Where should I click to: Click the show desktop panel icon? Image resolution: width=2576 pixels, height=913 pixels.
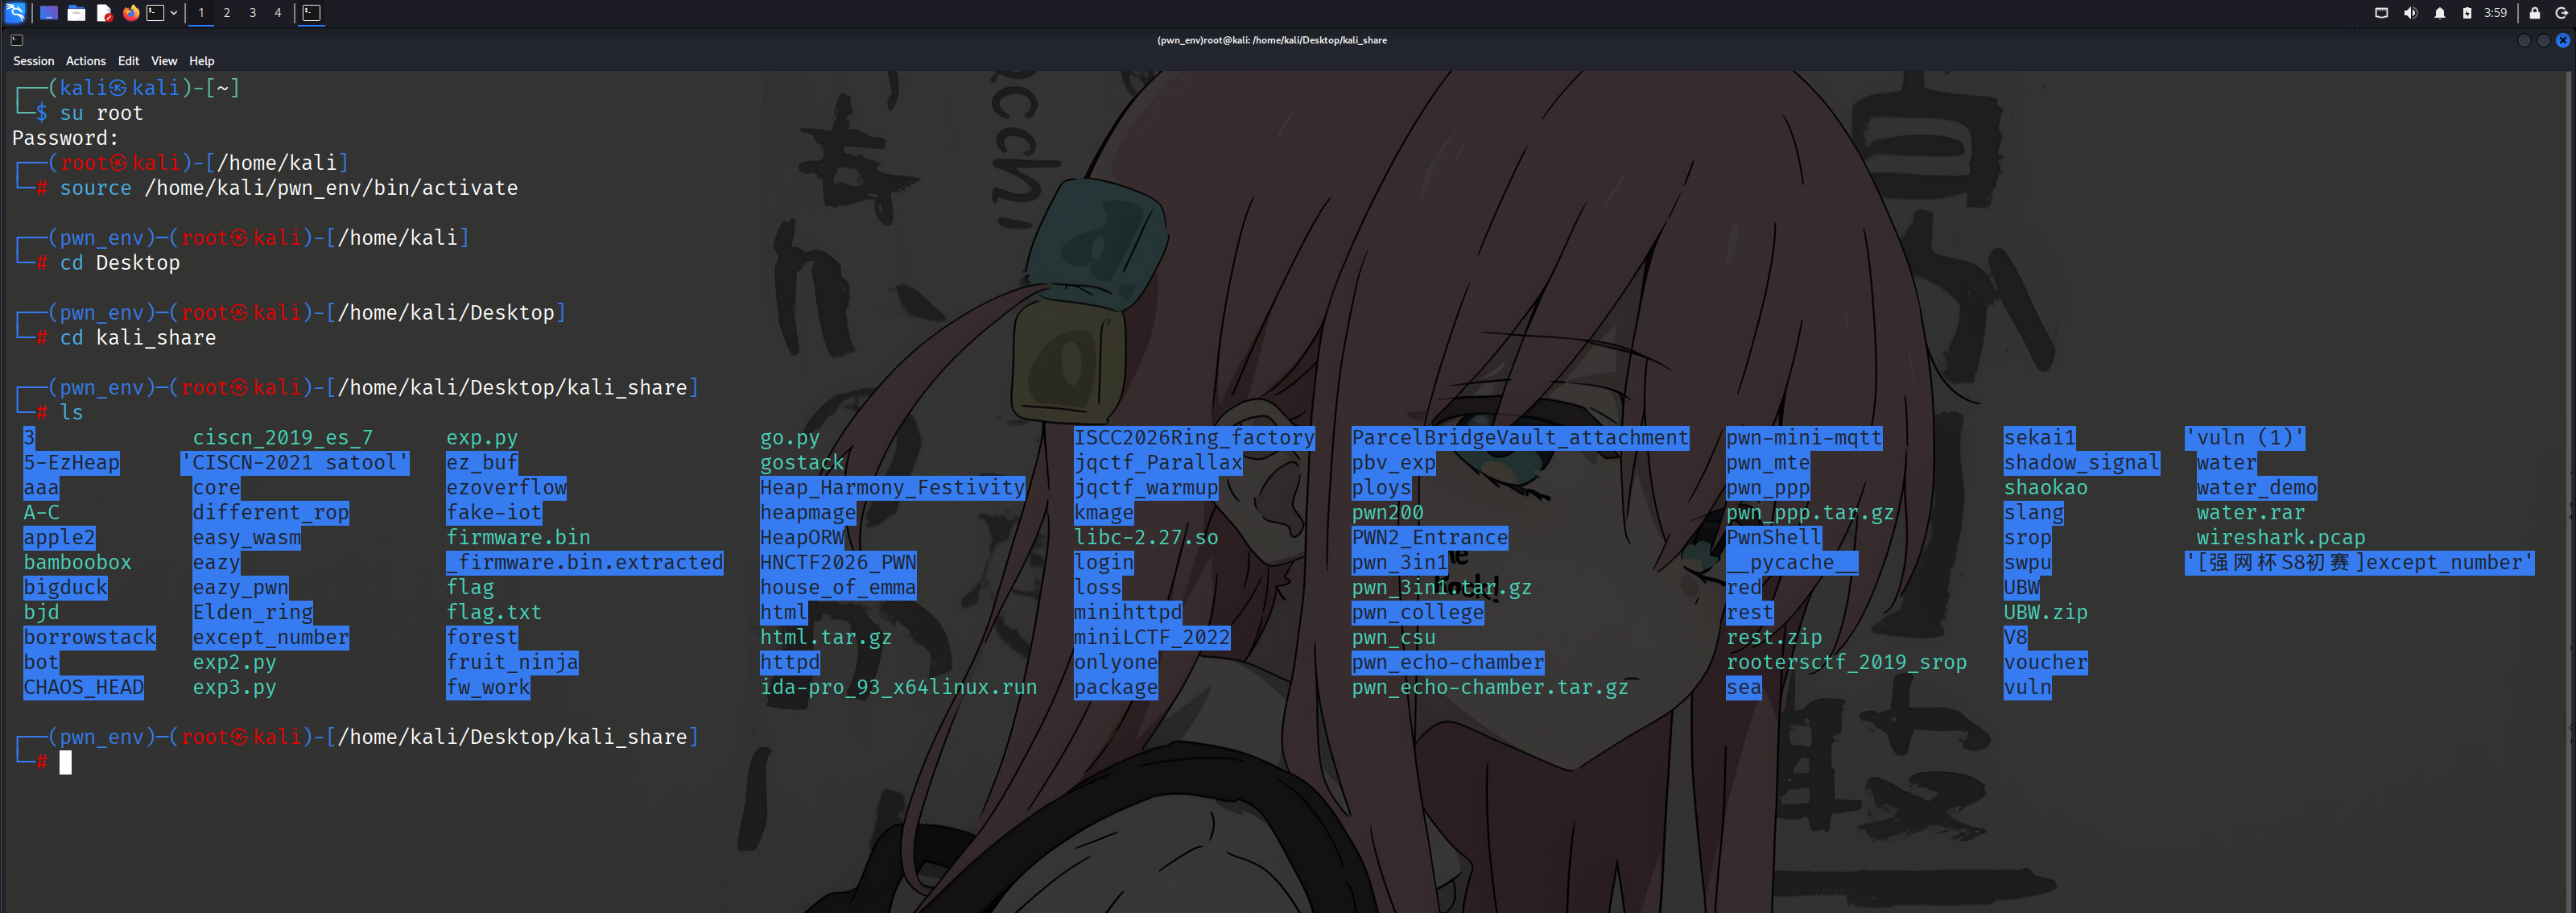click(48, 13)
